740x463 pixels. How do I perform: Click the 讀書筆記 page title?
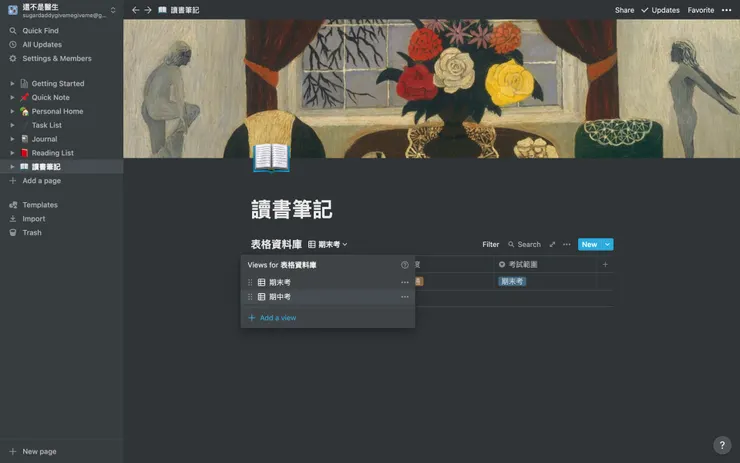[x=291, y=210]
